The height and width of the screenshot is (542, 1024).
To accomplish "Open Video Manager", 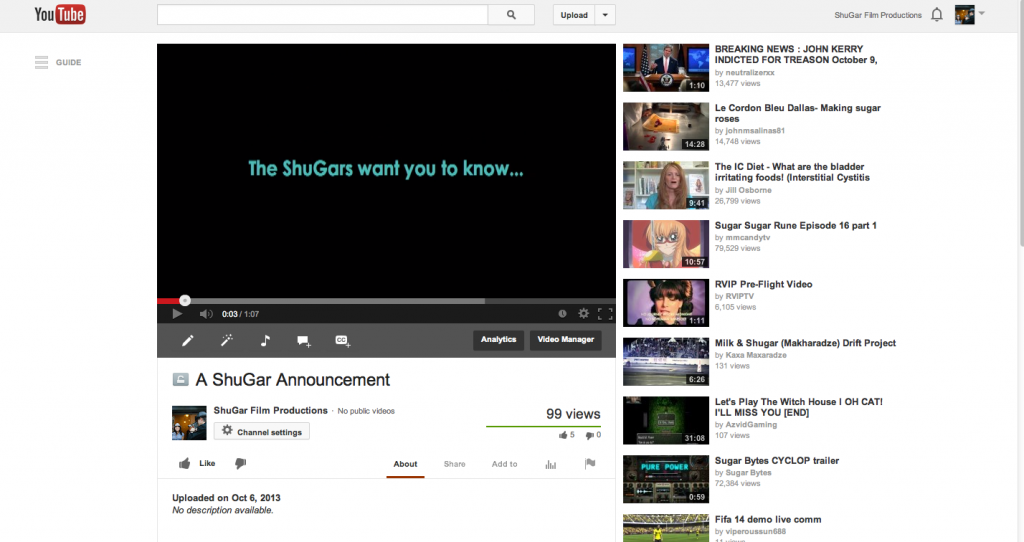I will [566, 340].
